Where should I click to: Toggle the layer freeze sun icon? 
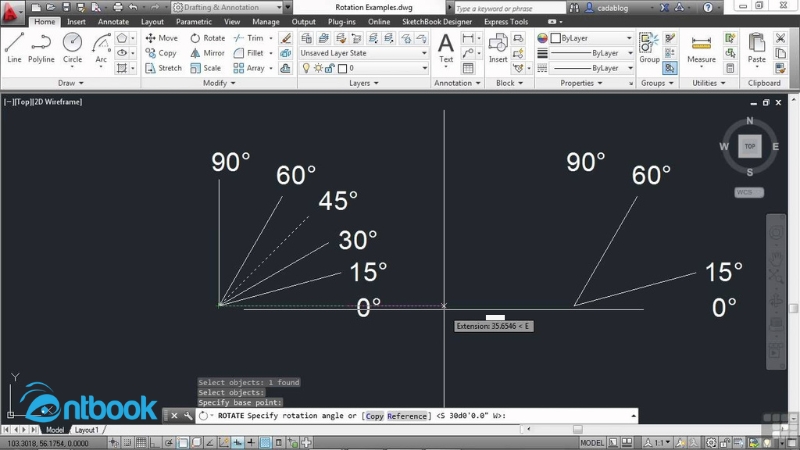click(318, 68)
